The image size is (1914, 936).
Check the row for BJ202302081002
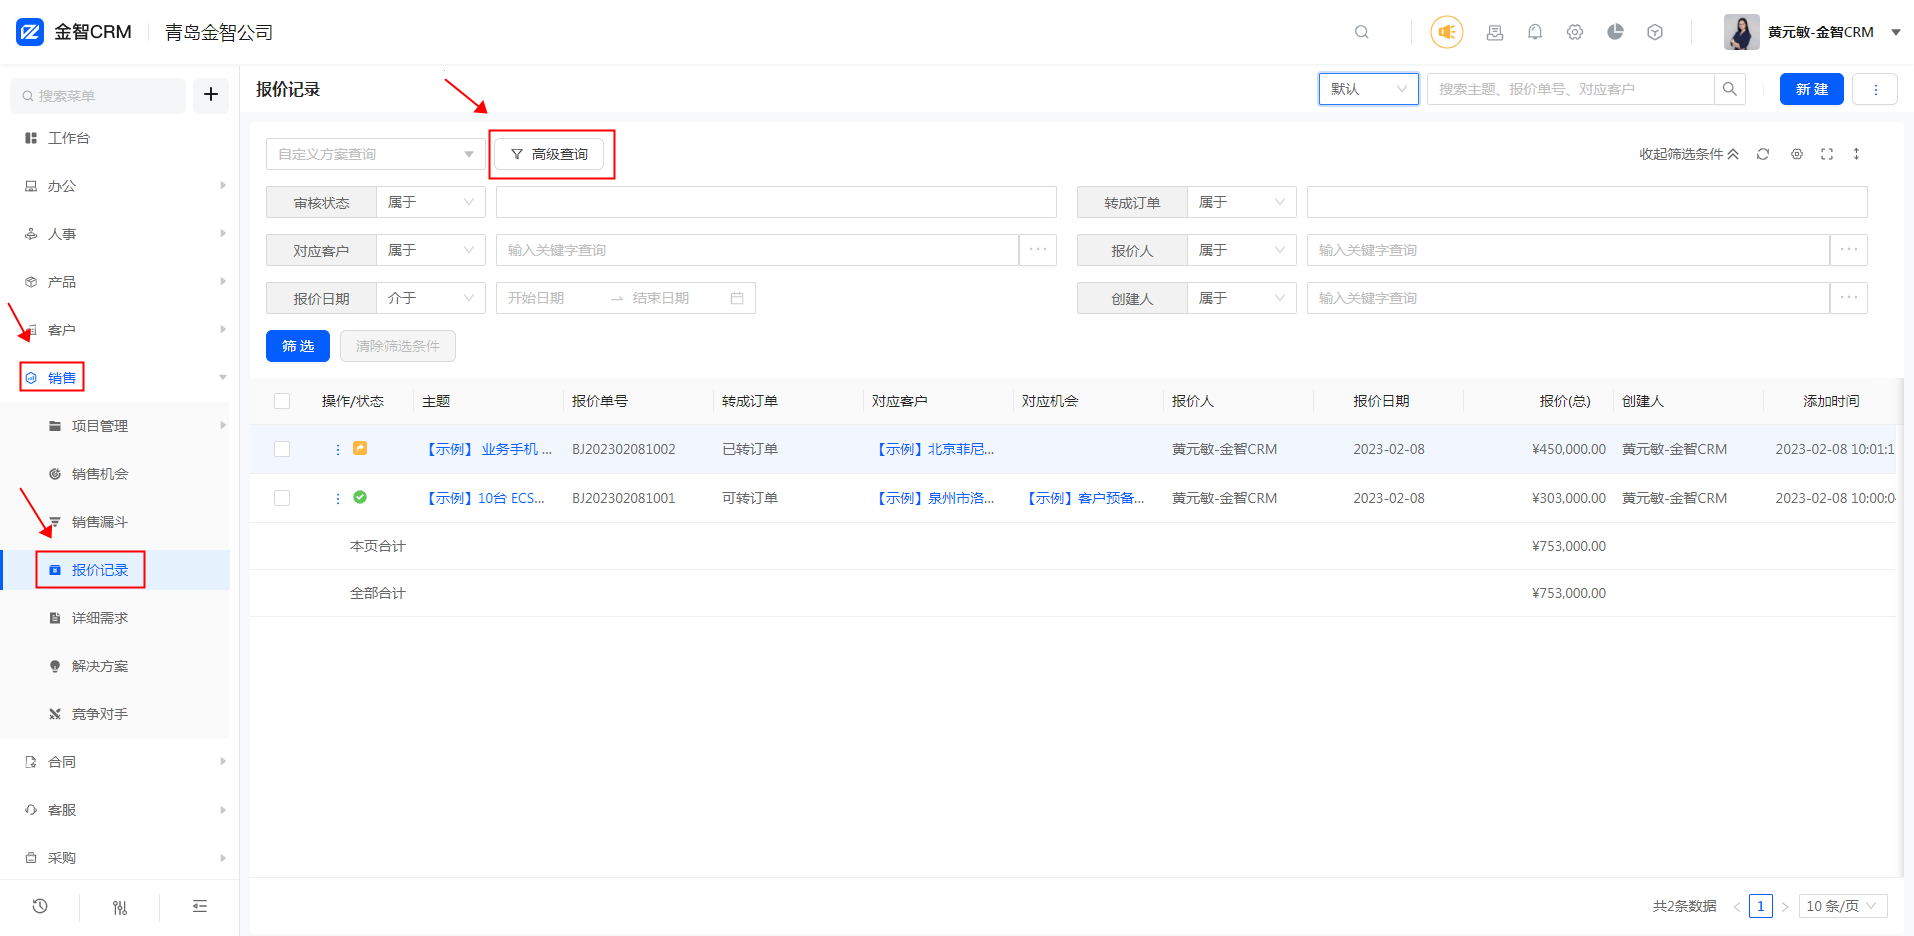point(282,449)
